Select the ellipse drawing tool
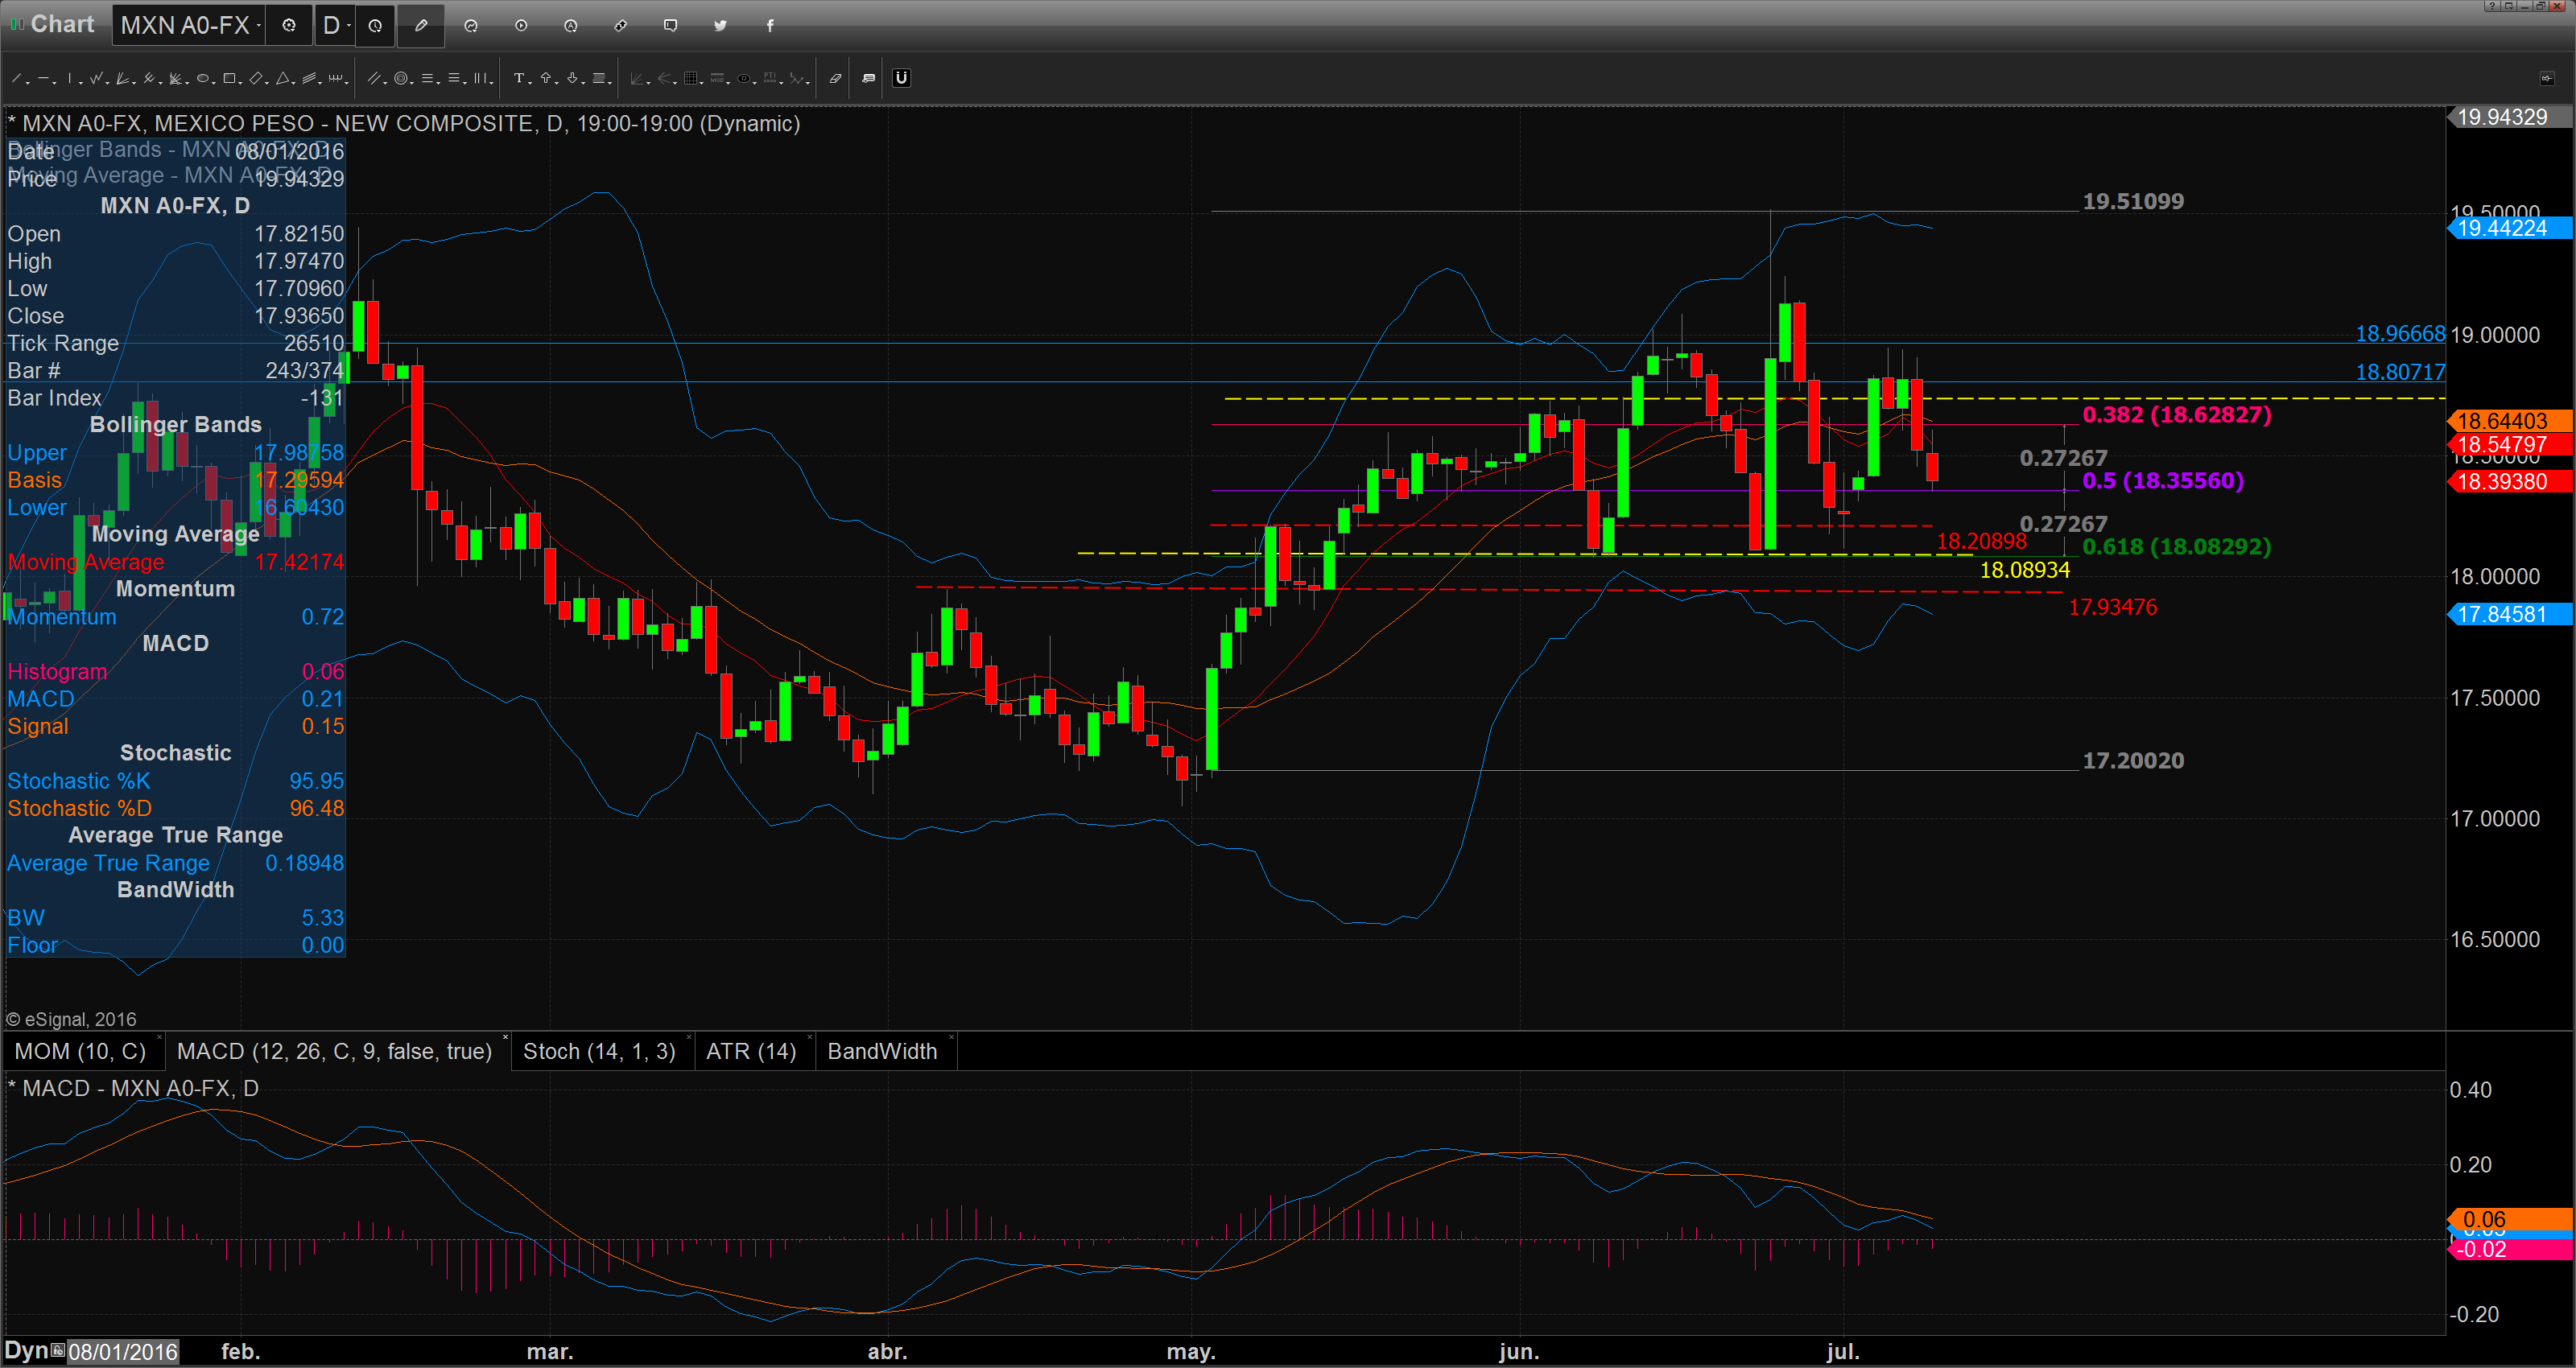Image resolution: width=2576 pixels, height=1368 pixels. pyautogui.click(x=203, y=78)
